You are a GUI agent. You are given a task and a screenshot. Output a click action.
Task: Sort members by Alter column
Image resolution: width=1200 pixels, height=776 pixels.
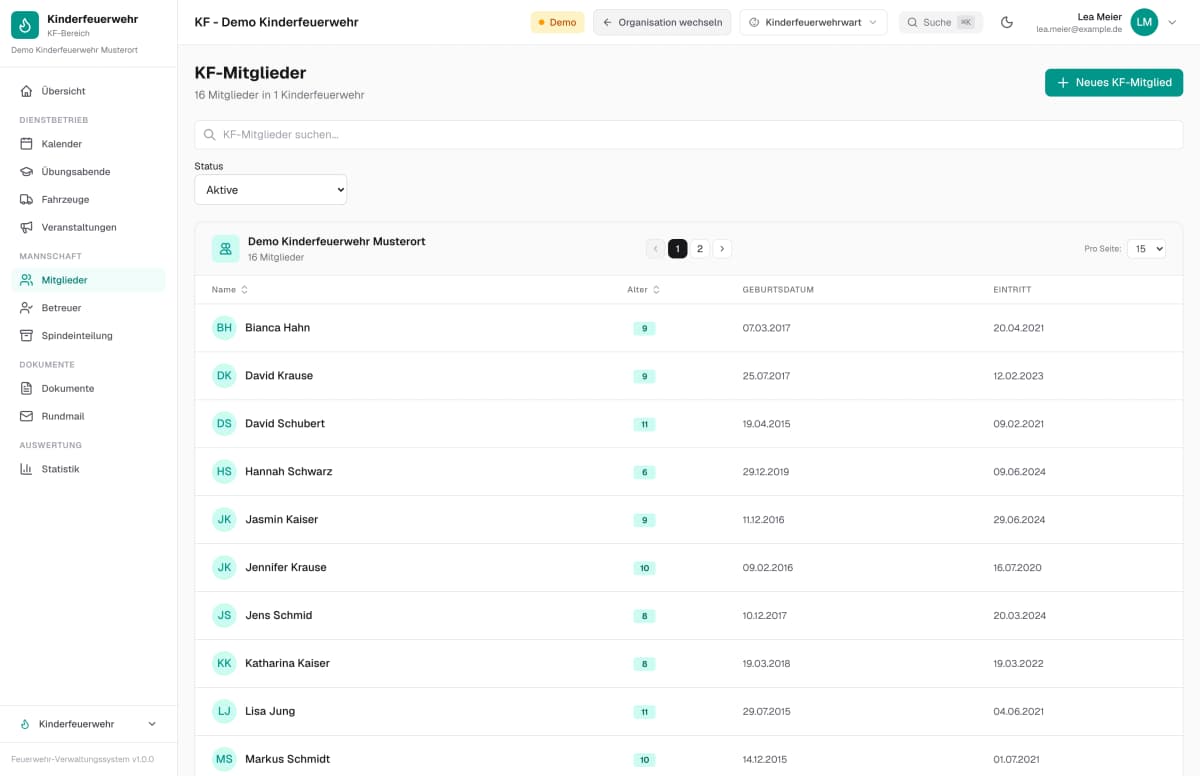tap(643, 290)
